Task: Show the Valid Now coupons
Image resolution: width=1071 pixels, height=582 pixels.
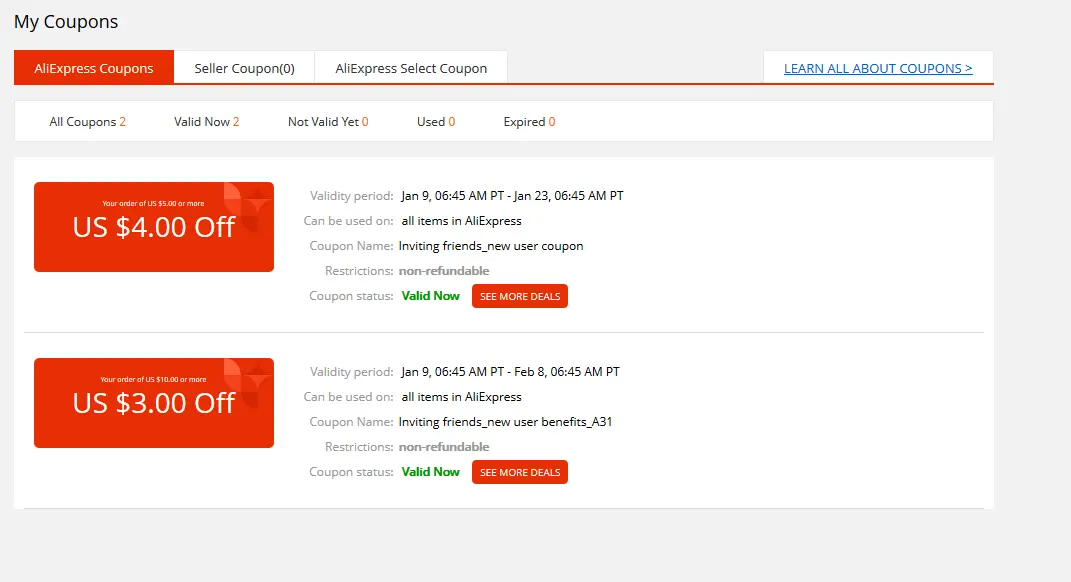Action: pyautogui.click(x=206, y=122)
